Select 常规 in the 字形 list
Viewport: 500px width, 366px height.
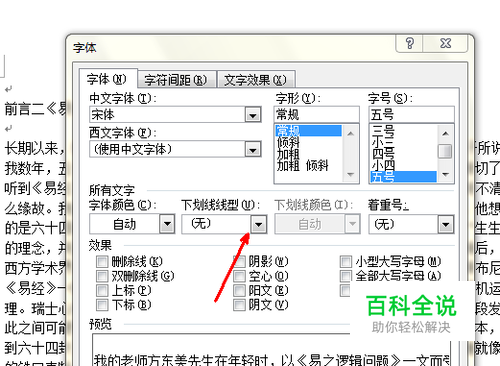[x=309, y=131]
